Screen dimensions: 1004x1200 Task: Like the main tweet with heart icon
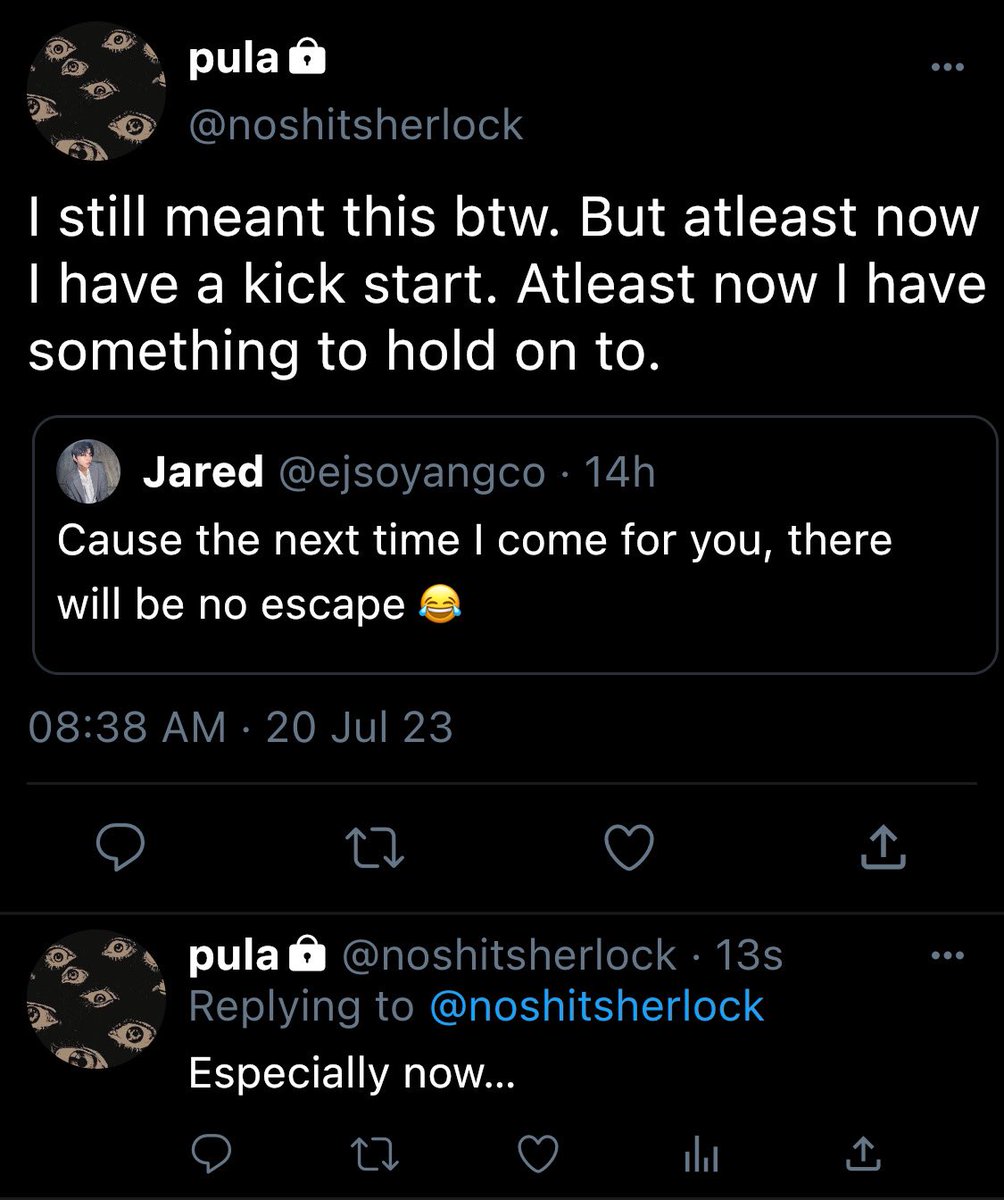(631, 849)
